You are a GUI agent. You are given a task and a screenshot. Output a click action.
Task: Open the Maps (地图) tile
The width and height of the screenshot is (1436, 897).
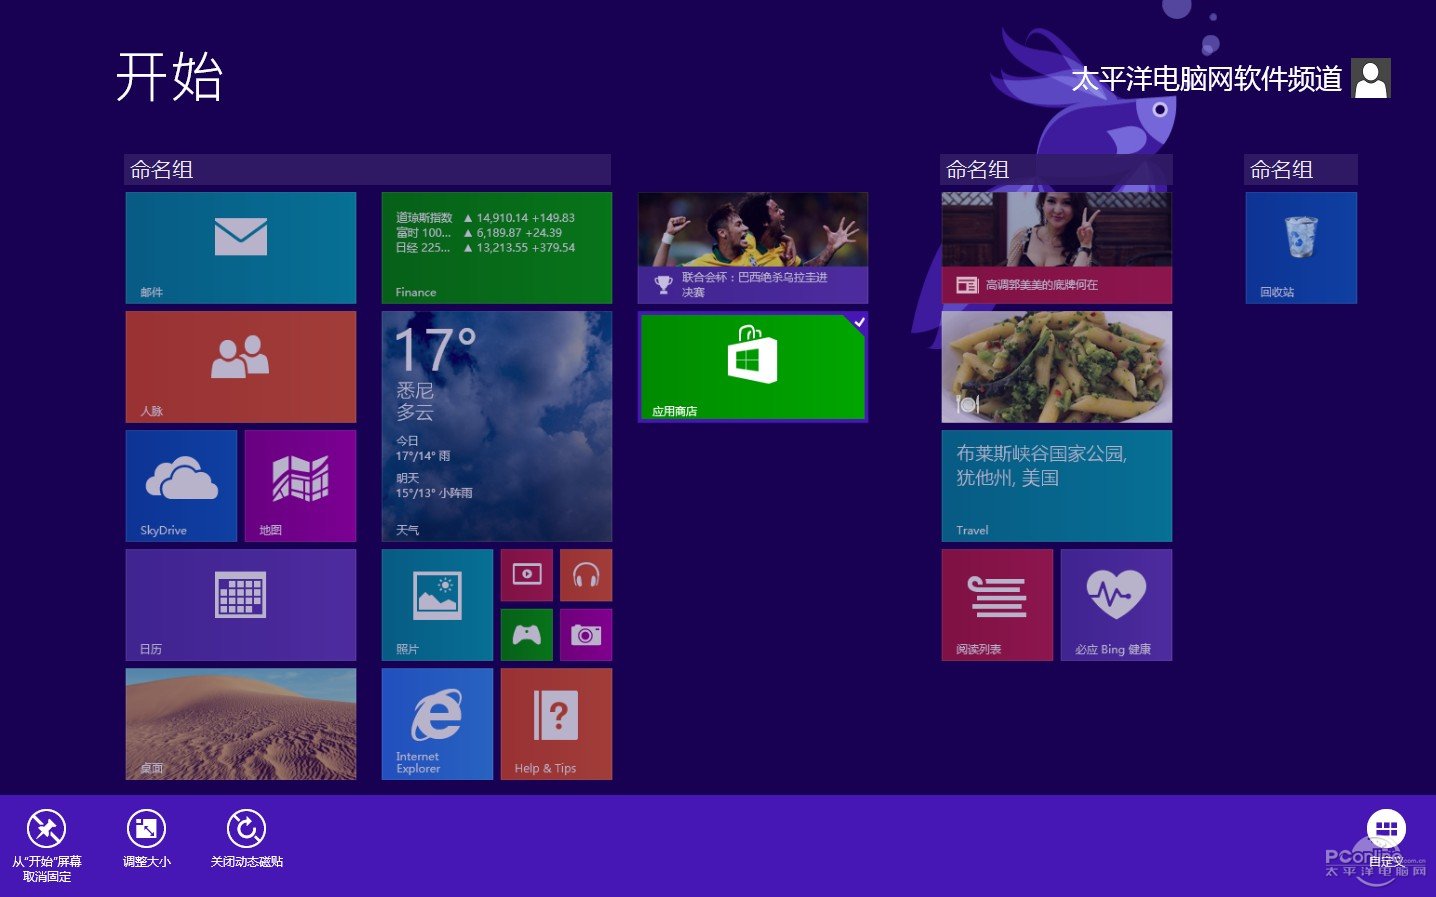pyautogui.click(x=300, y=486)
